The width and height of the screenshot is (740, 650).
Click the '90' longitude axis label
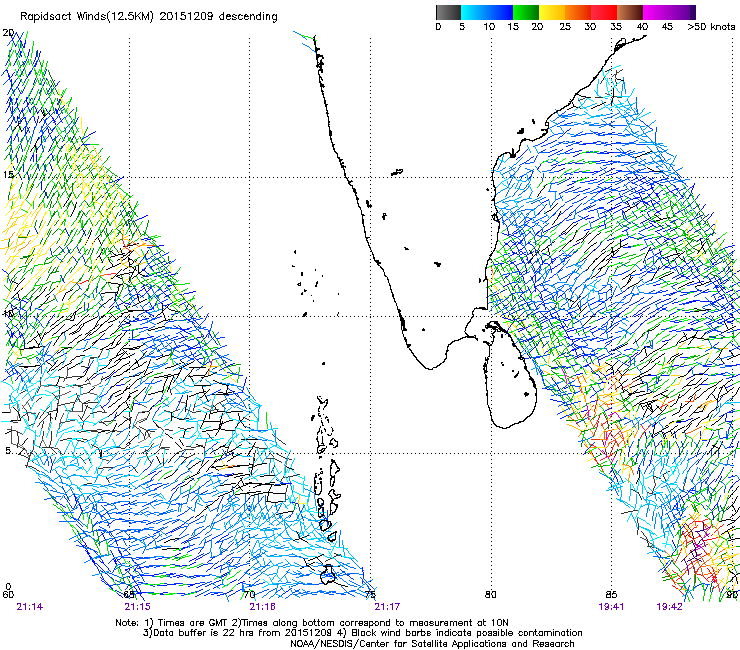point(732,595)
